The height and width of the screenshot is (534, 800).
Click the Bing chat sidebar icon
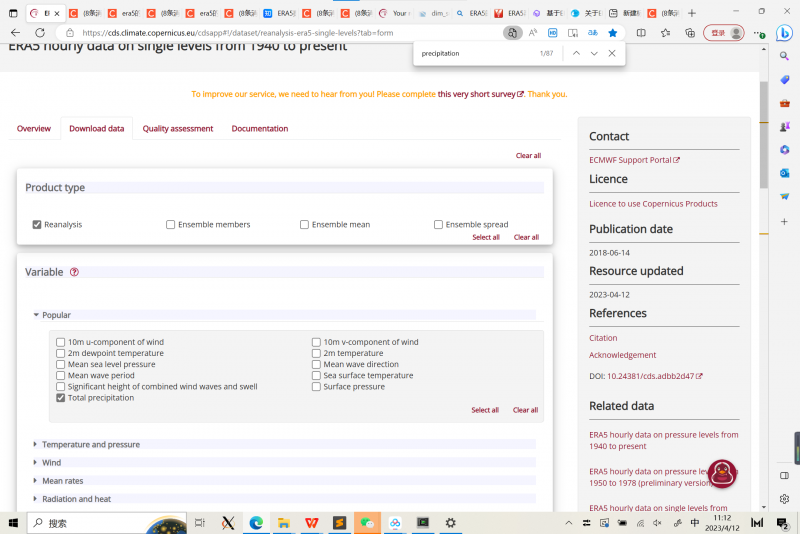pyautogui.click(x=785, y=32)
